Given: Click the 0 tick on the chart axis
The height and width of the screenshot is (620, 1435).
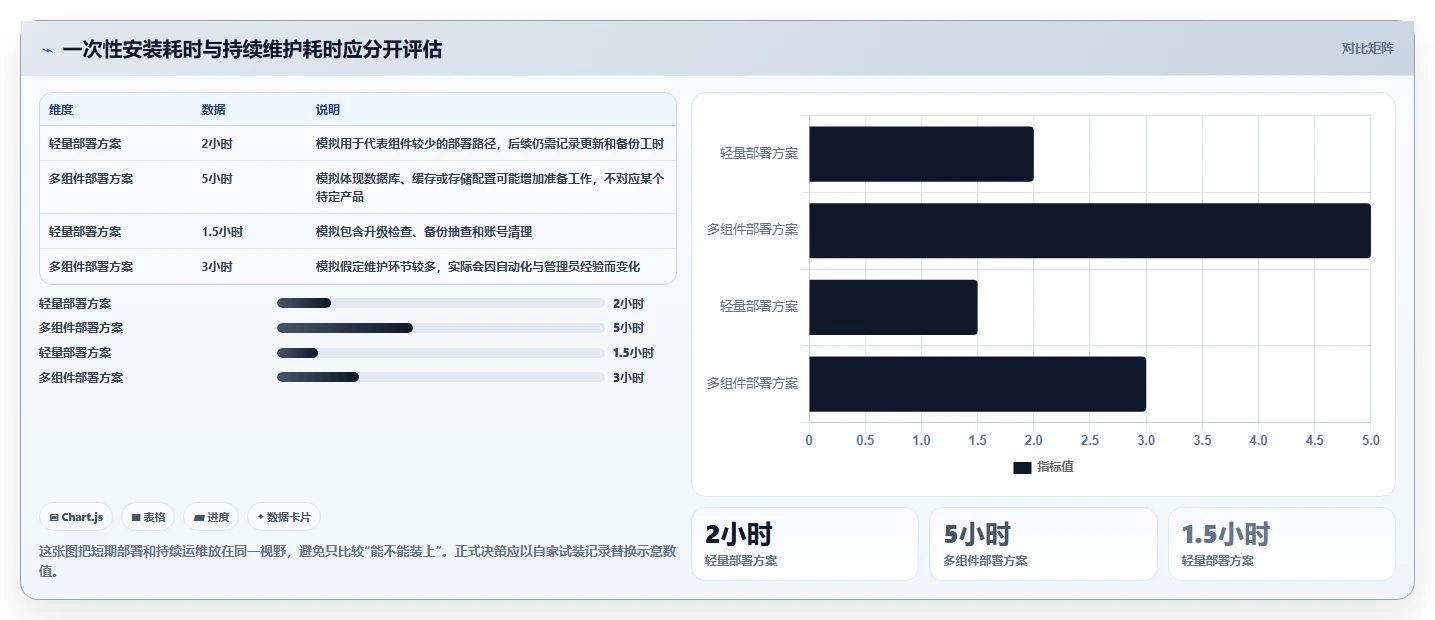Looking at the screenshot, I should tap(809, 440).
